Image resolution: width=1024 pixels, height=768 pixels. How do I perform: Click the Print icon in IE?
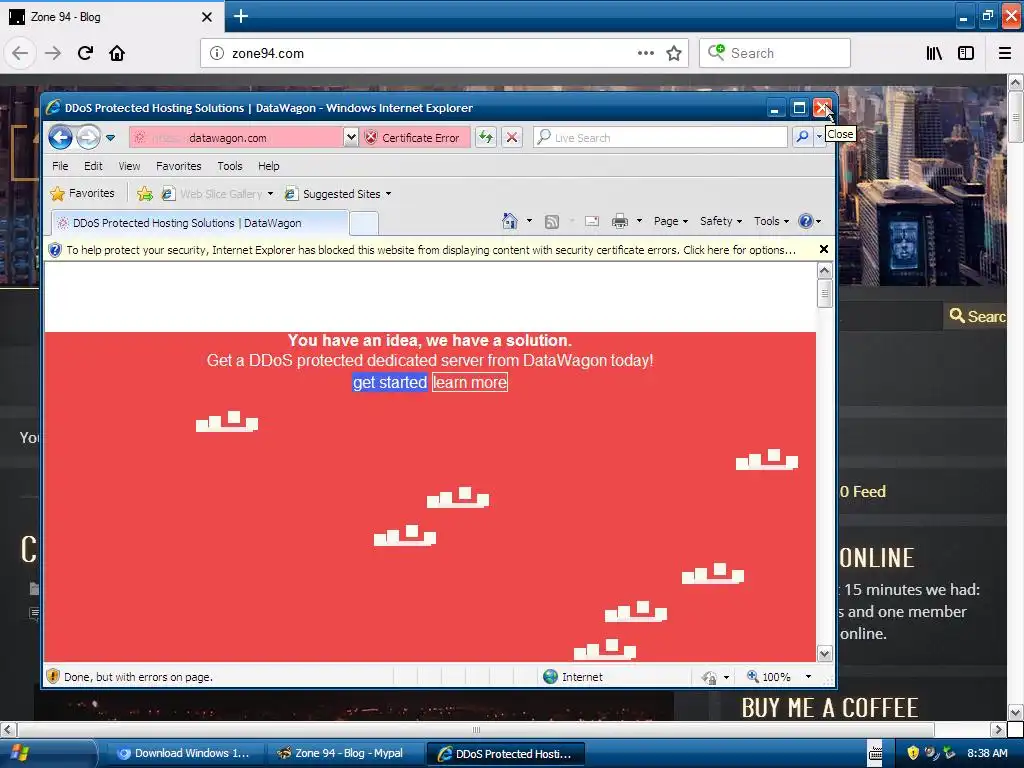pyautogui.click(x=620, y=221)
